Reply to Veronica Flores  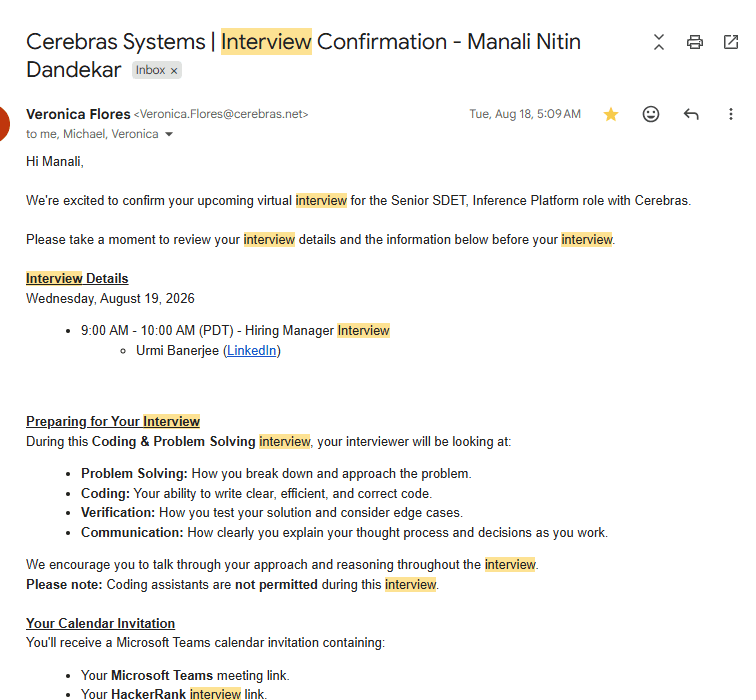pos(691,114)
